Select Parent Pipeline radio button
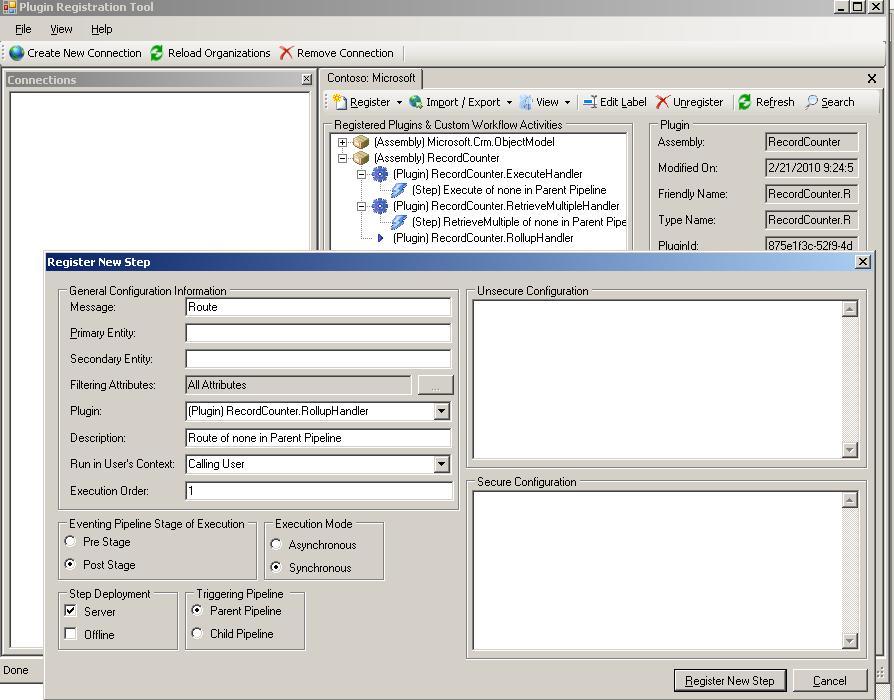Image resolution: width=894 pixels, height=700 pixels. [197, 611]
